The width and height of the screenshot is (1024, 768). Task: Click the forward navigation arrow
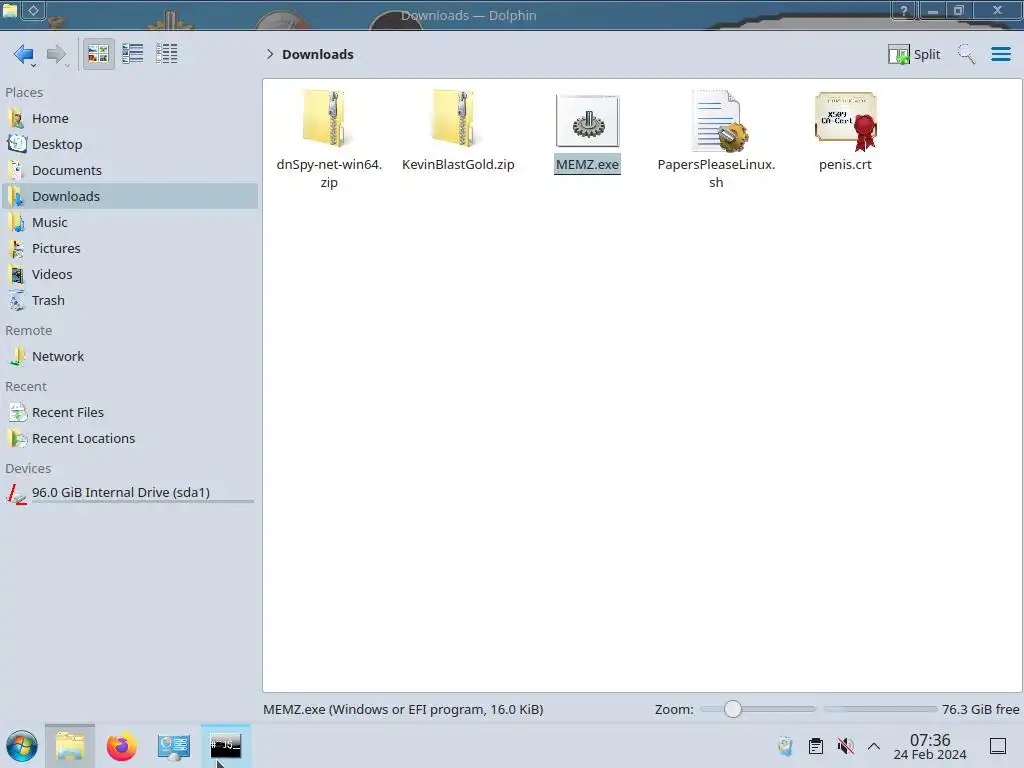coord(57,54)
